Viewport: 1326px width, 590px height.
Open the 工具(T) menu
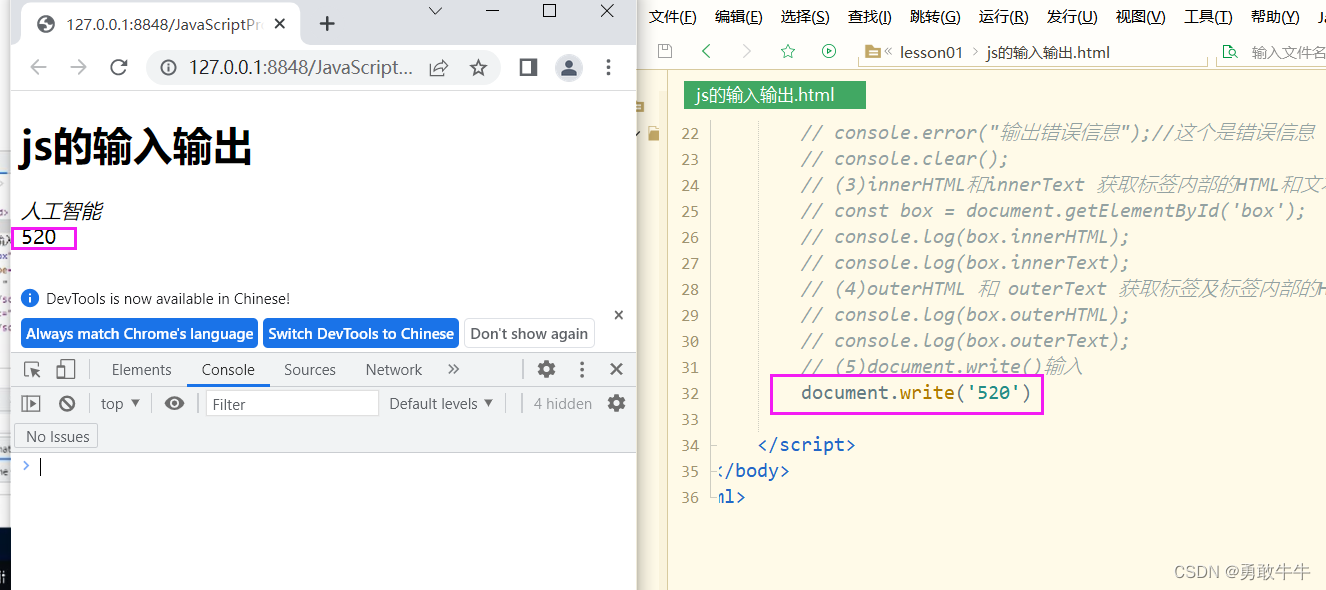coord(1209,16)
